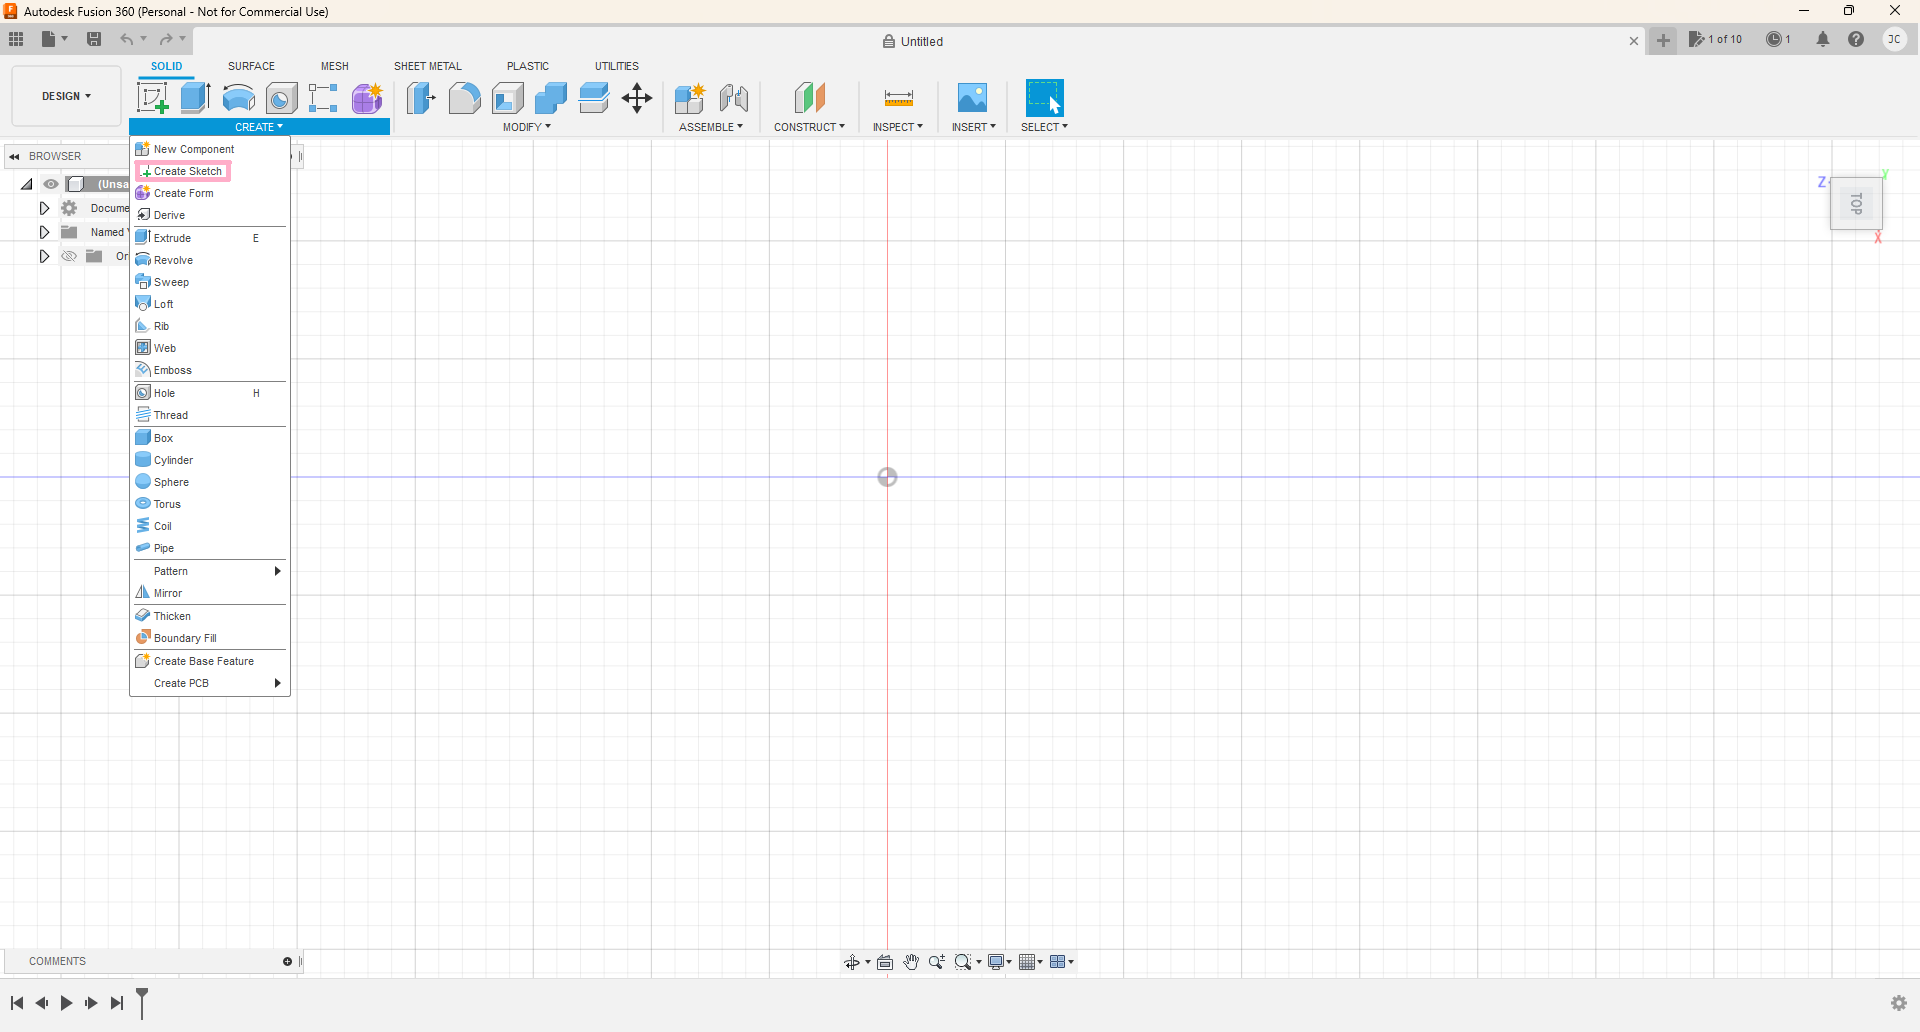Image resolution: width=1920 pixels, height=1032 pixels.
Task: Select the Offset Face modify tool
Action: point(594,98)
